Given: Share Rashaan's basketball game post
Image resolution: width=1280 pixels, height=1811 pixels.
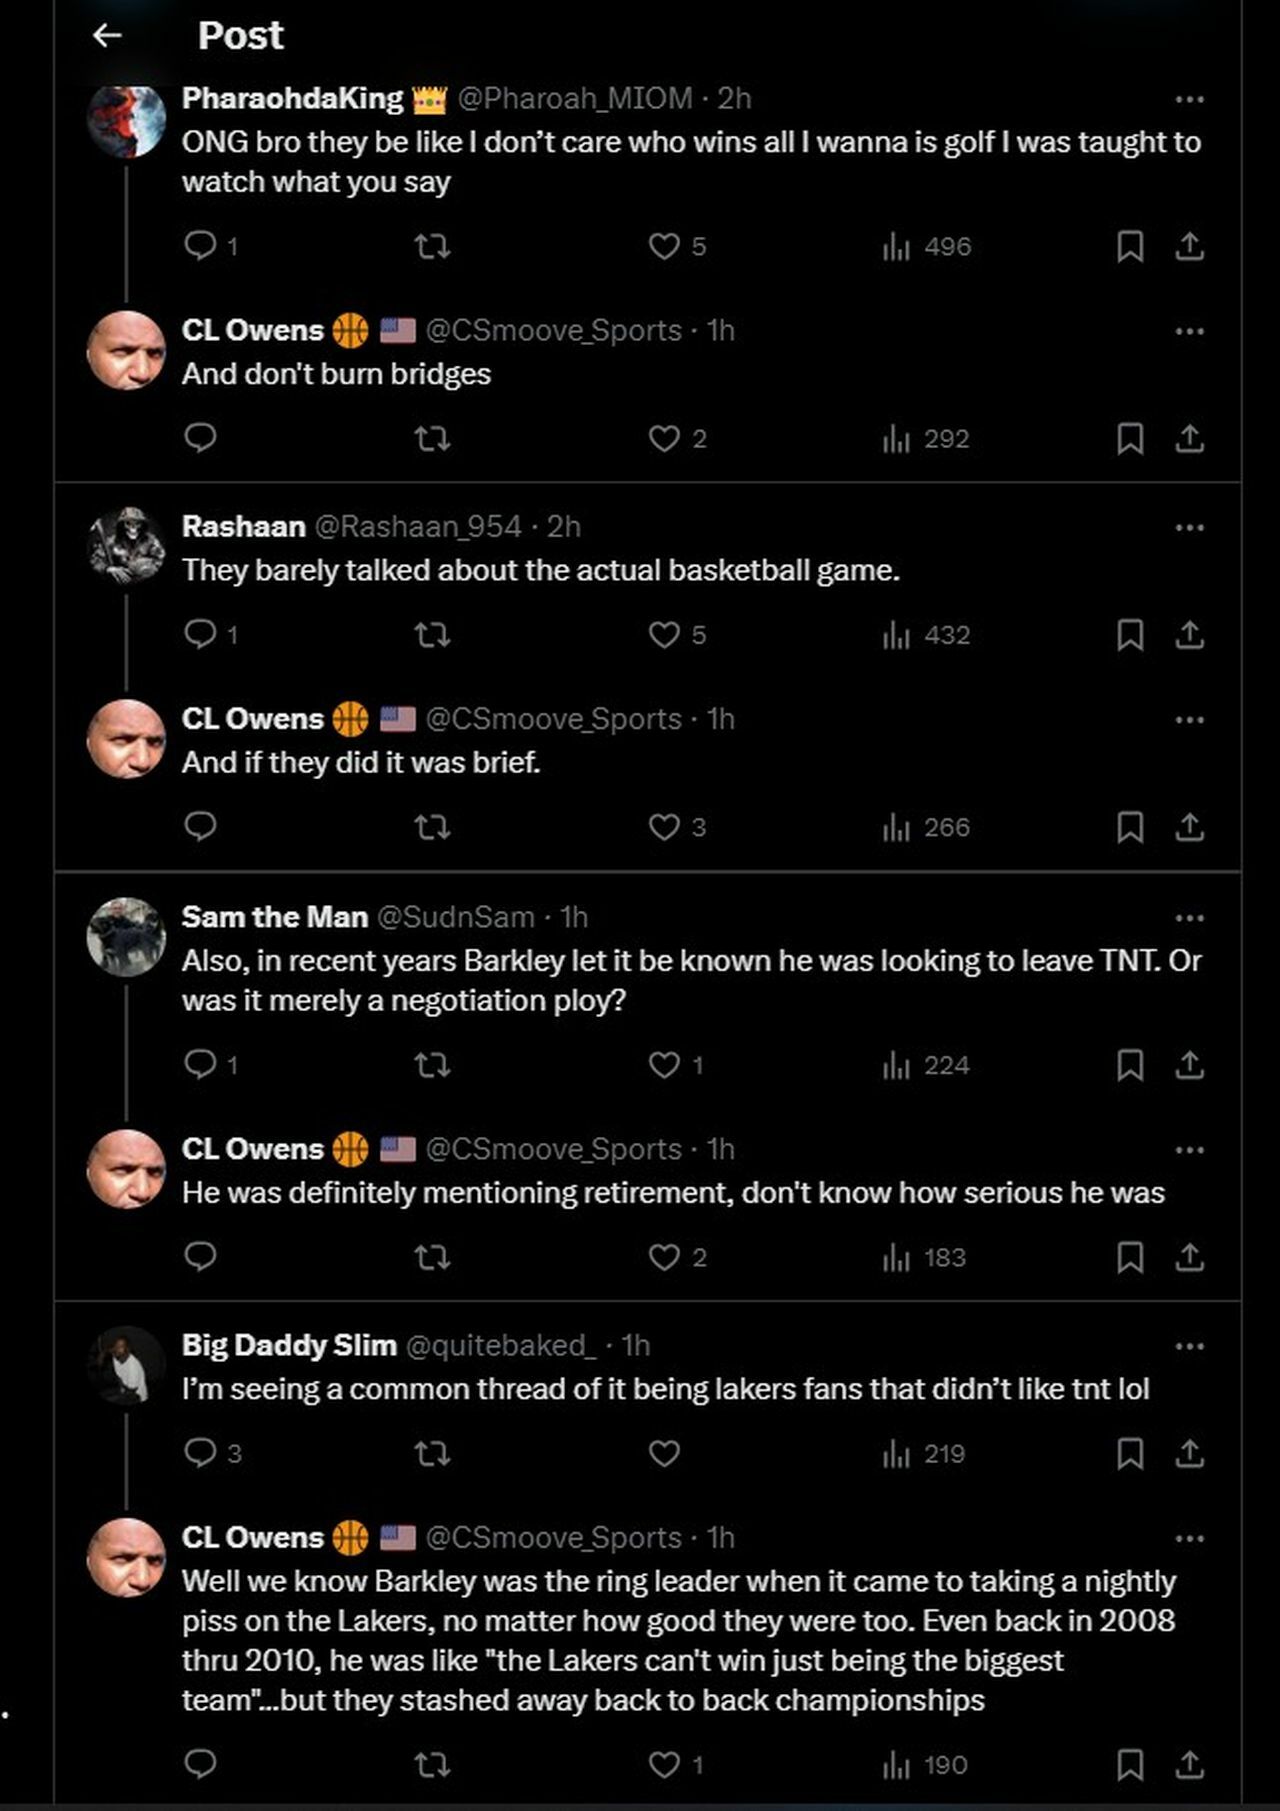Looking at the screenshot, I should [1189, 634].
